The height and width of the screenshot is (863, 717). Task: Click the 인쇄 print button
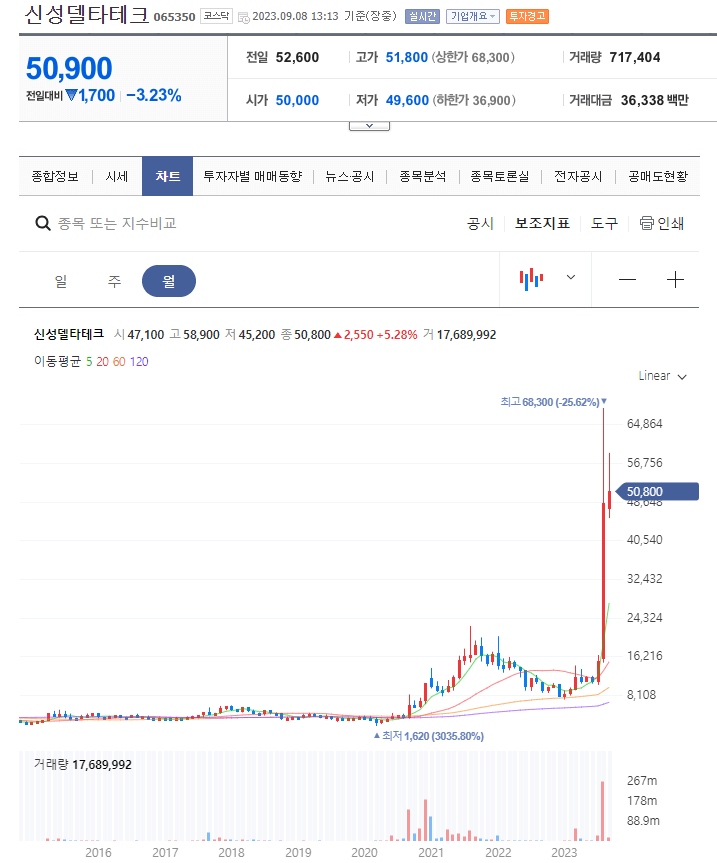(x=662, y=223)
